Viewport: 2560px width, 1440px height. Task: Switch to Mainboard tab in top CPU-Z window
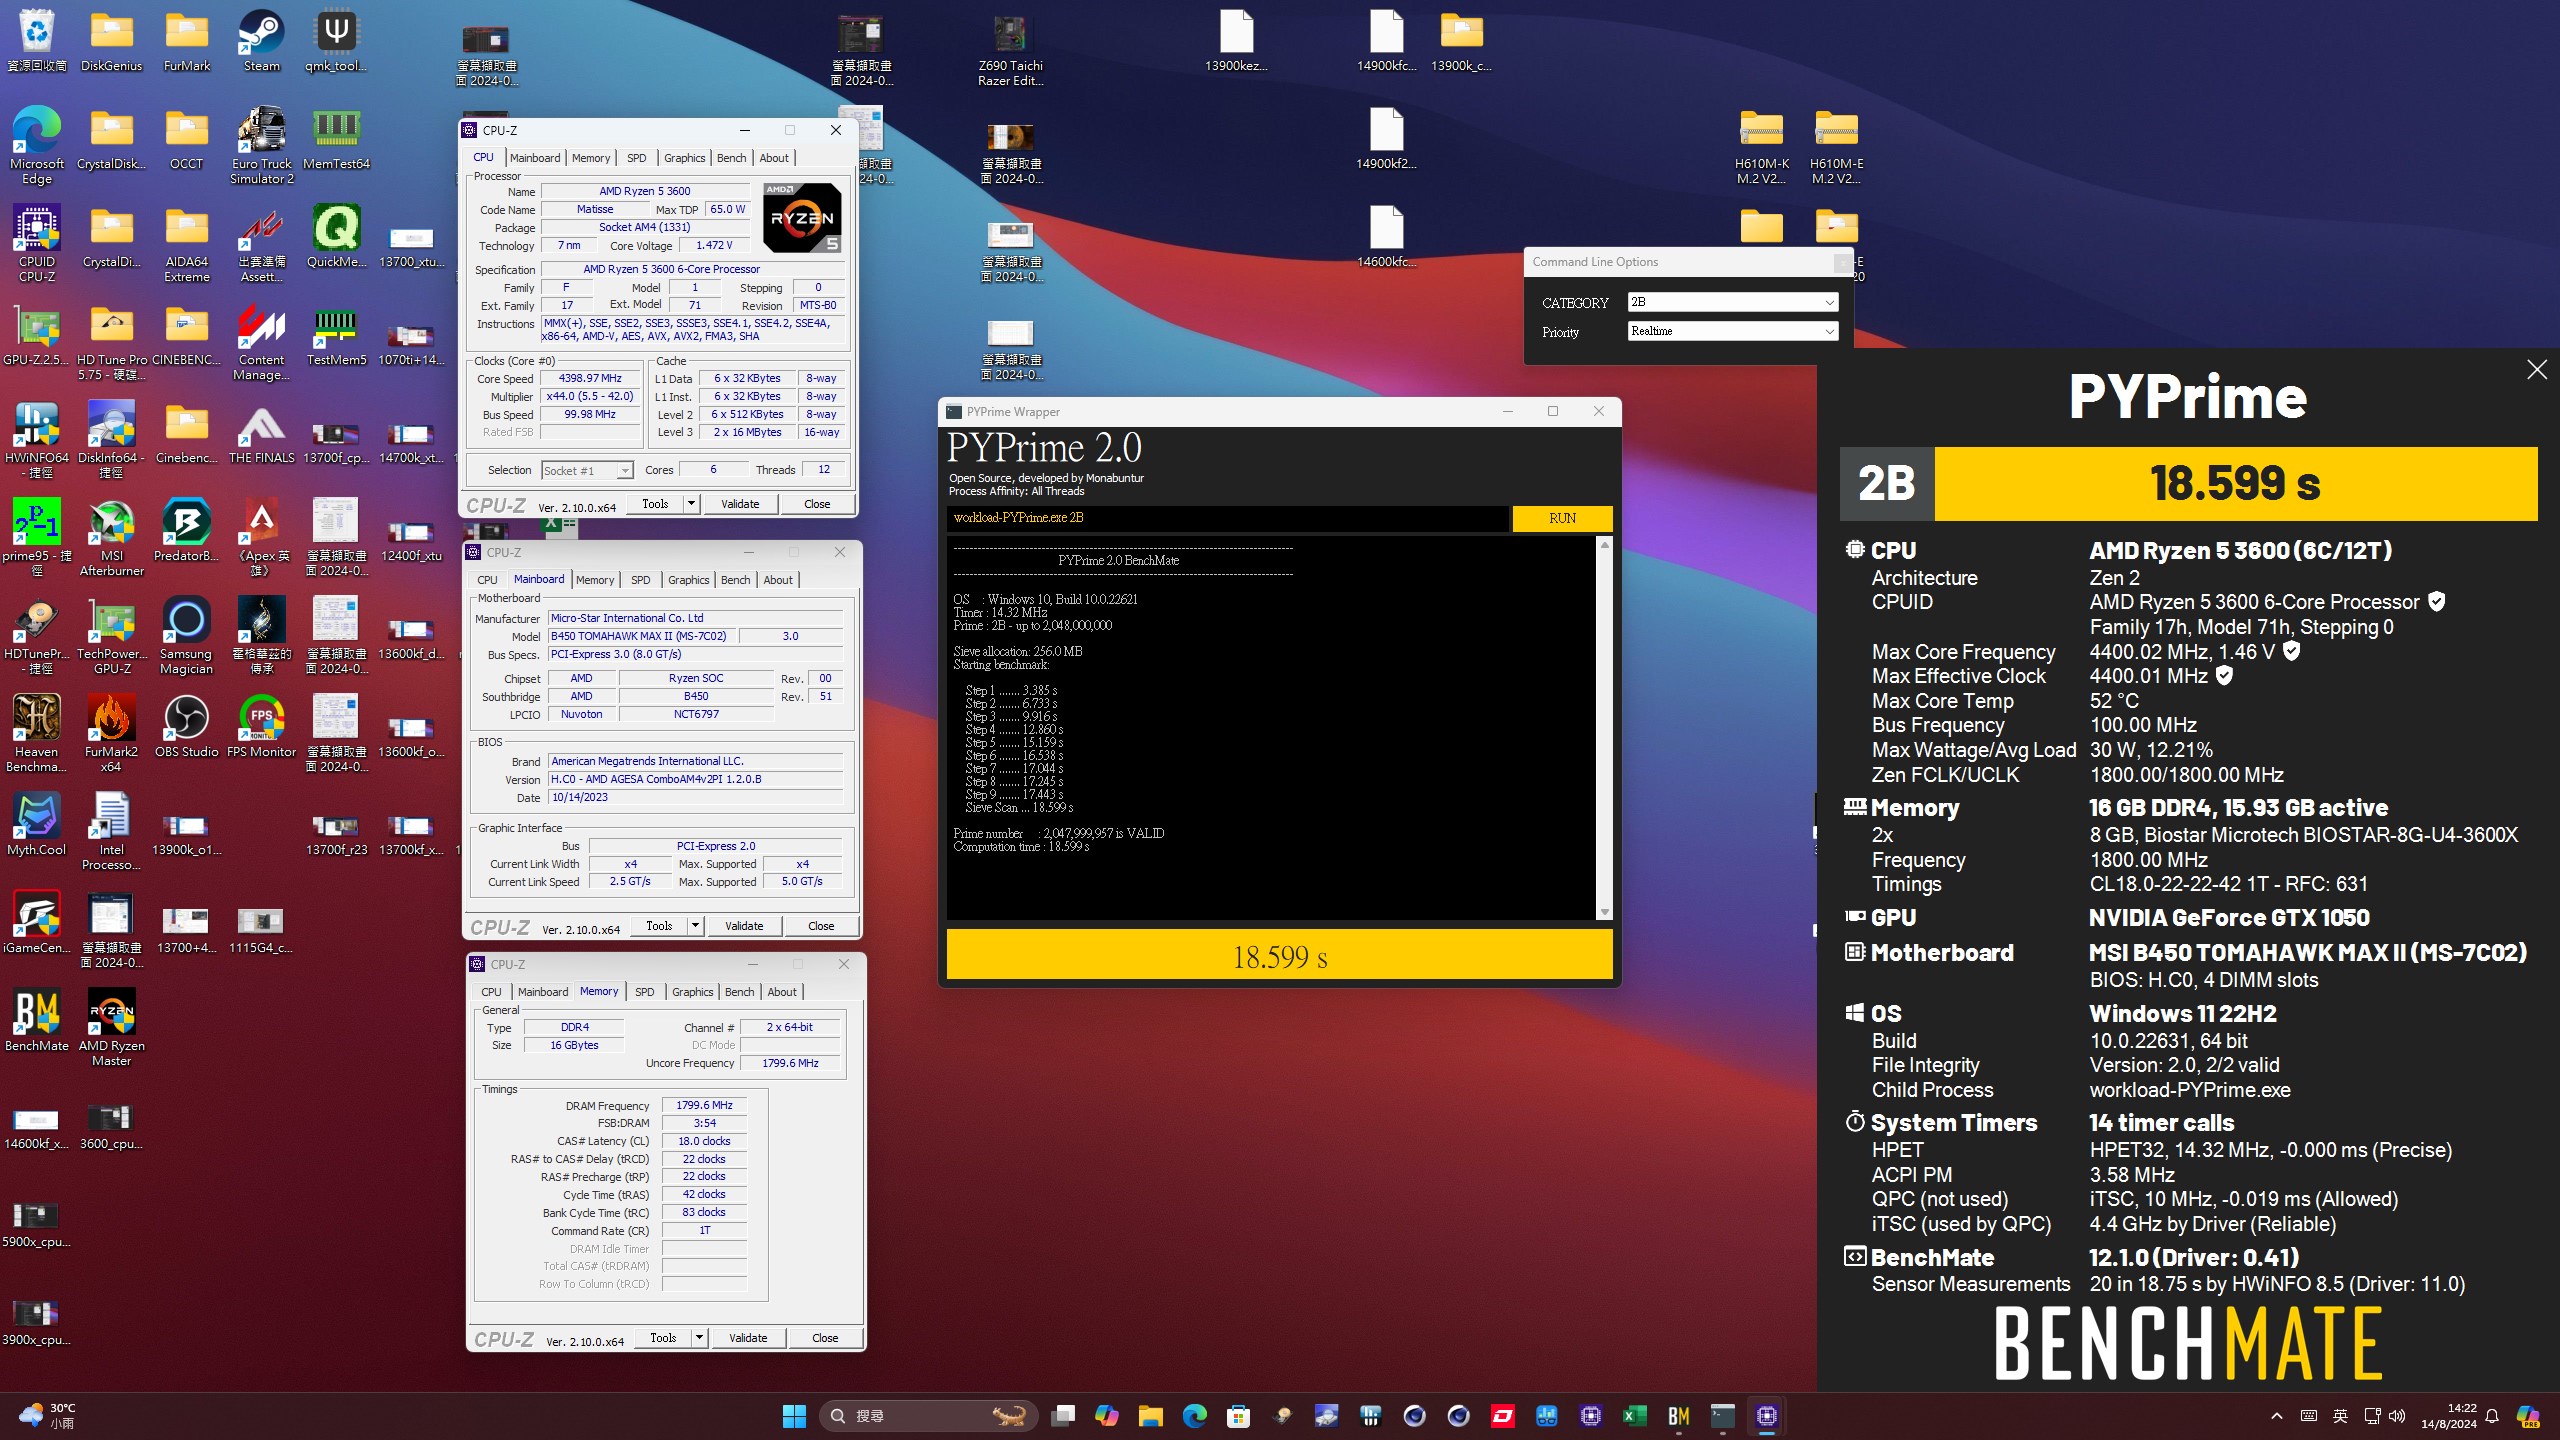point(535,158)
